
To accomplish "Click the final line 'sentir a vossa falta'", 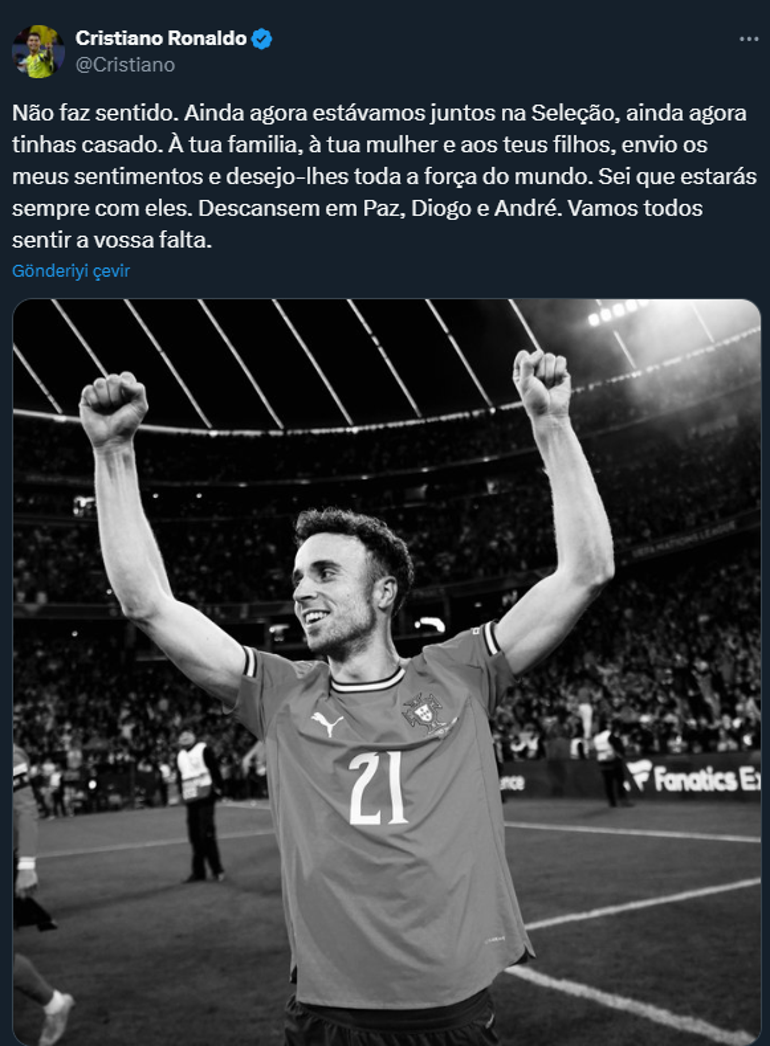I will tap(112, 239).
